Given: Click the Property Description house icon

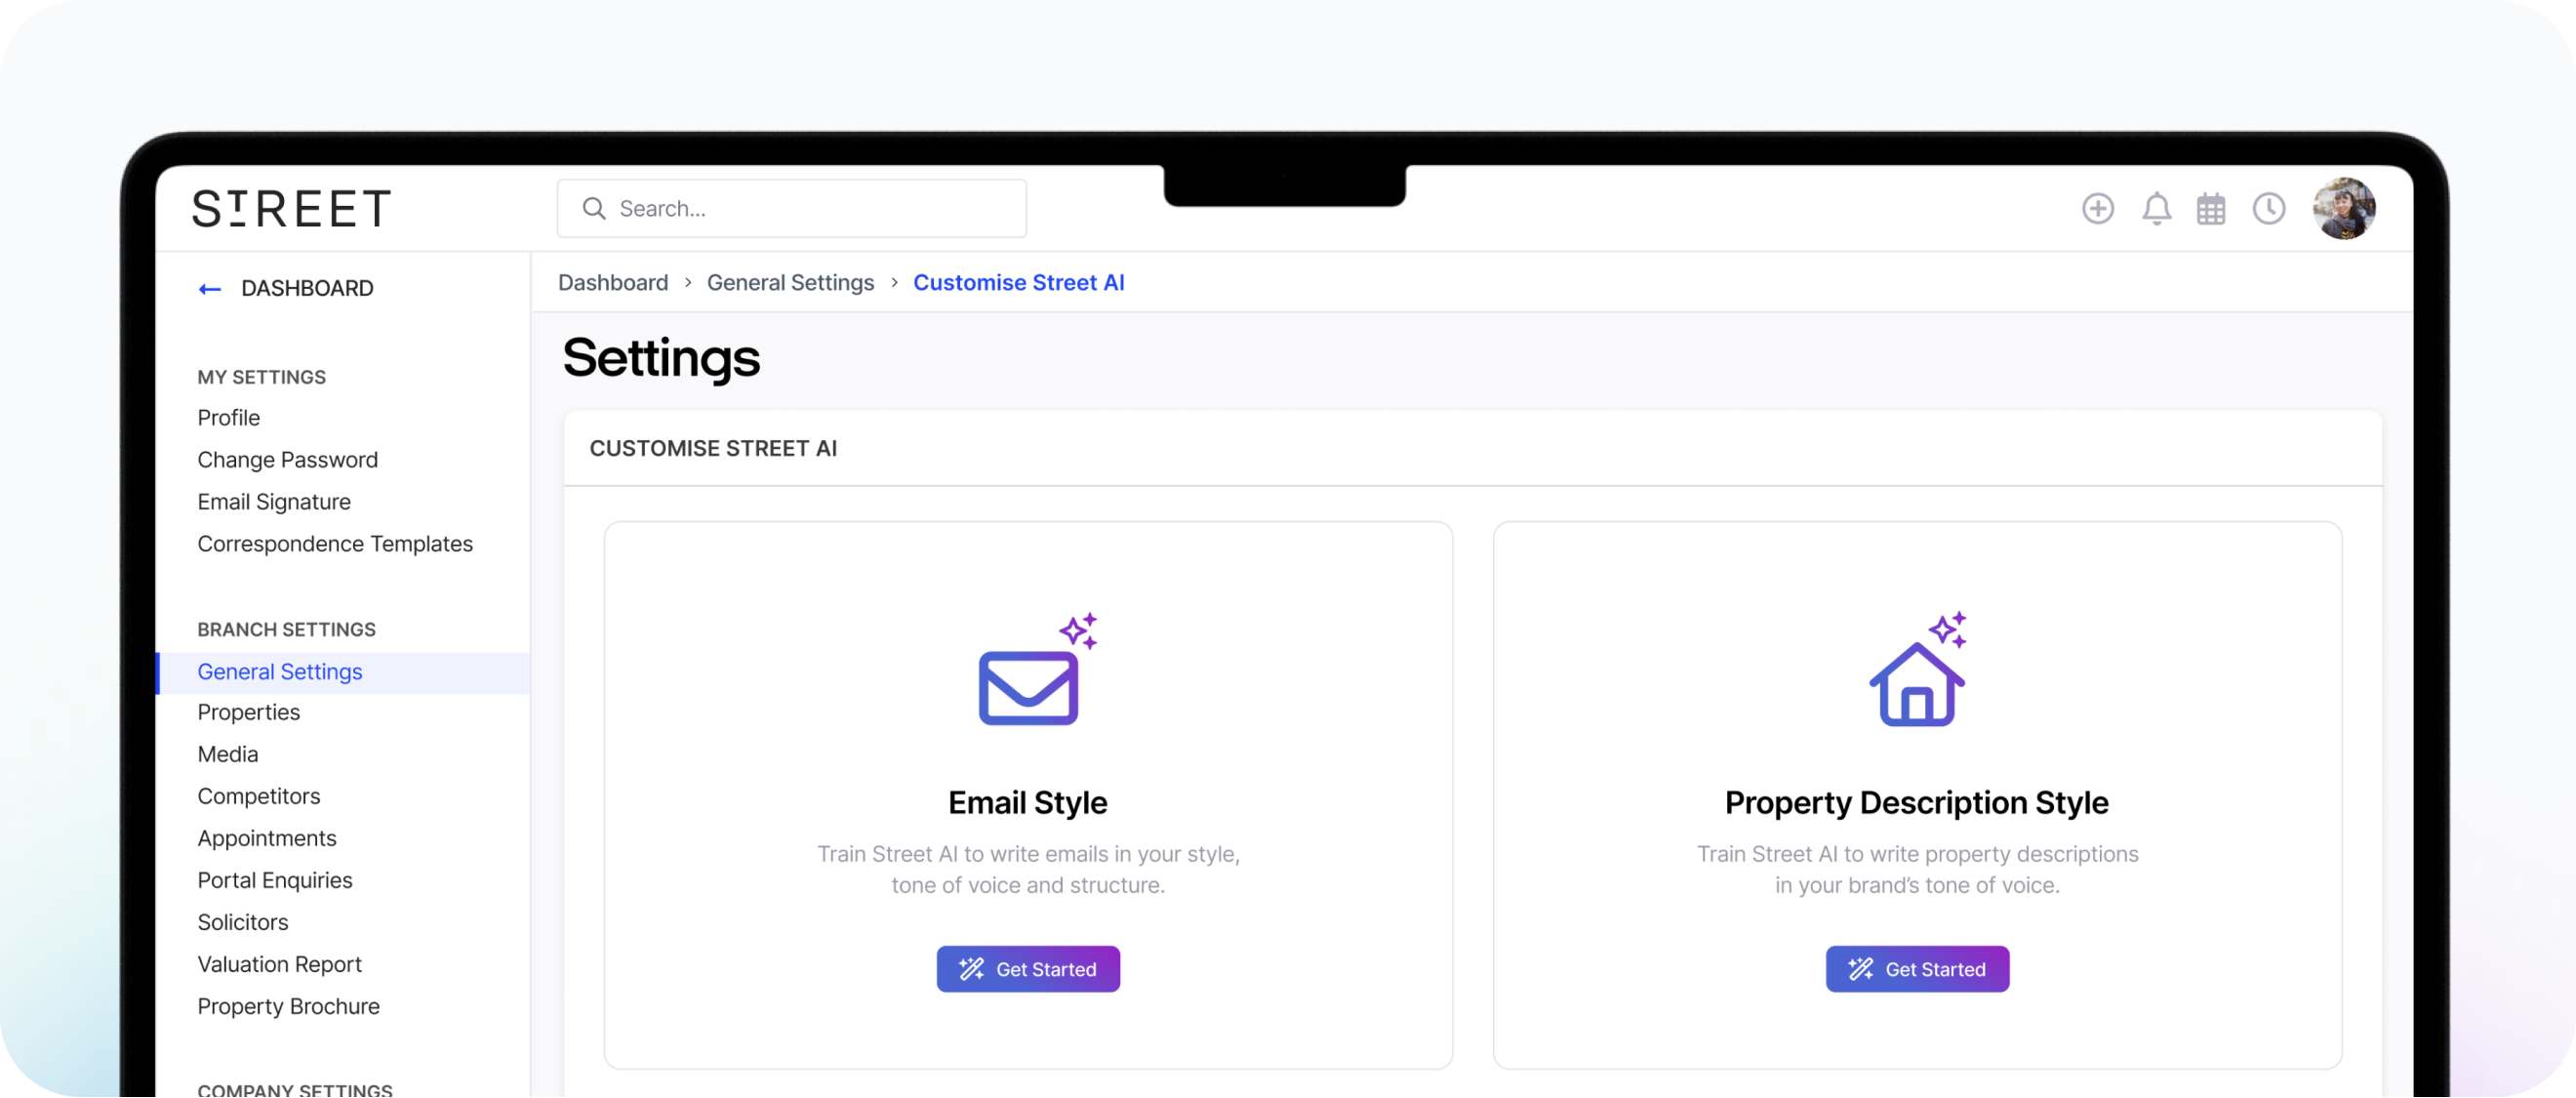Looking at the screenshot, I should [x=1916, y=683].
